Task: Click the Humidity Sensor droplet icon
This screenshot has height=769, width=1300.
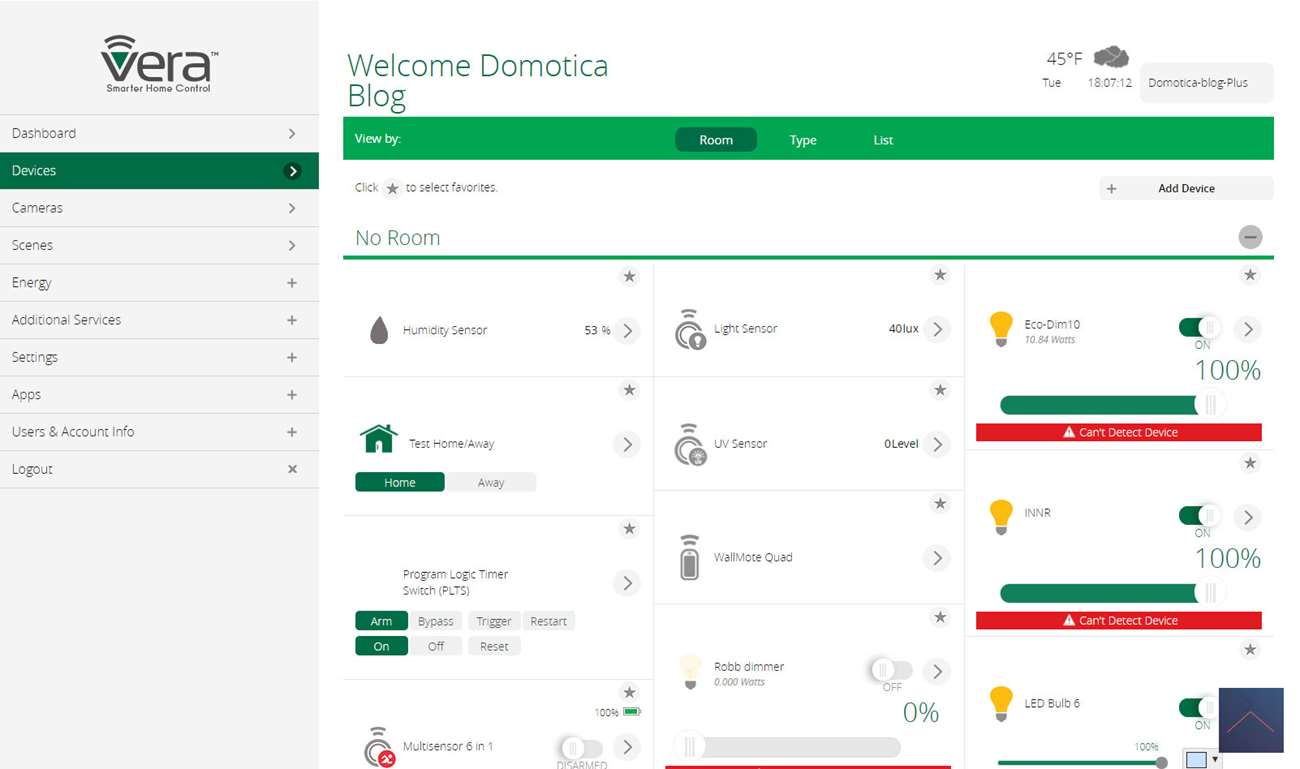Action: tap(379, 330)
